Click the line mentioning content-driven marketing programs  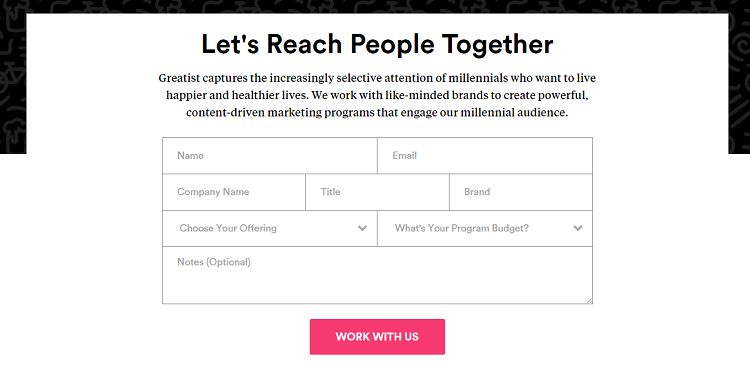pyautogui.click(x=377, y=113)
